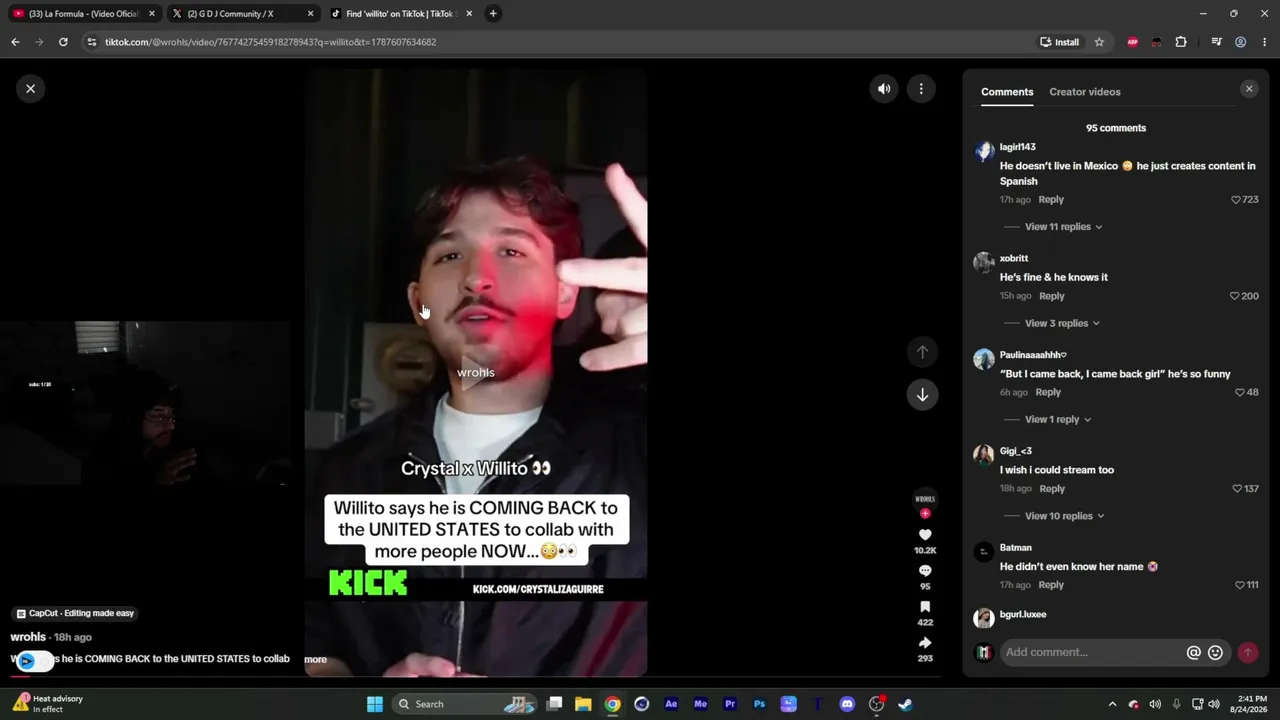Expand the 3 replies under xobritt's comment
The height and width of the screenshot is (720, 1280).
point(1062,323)
